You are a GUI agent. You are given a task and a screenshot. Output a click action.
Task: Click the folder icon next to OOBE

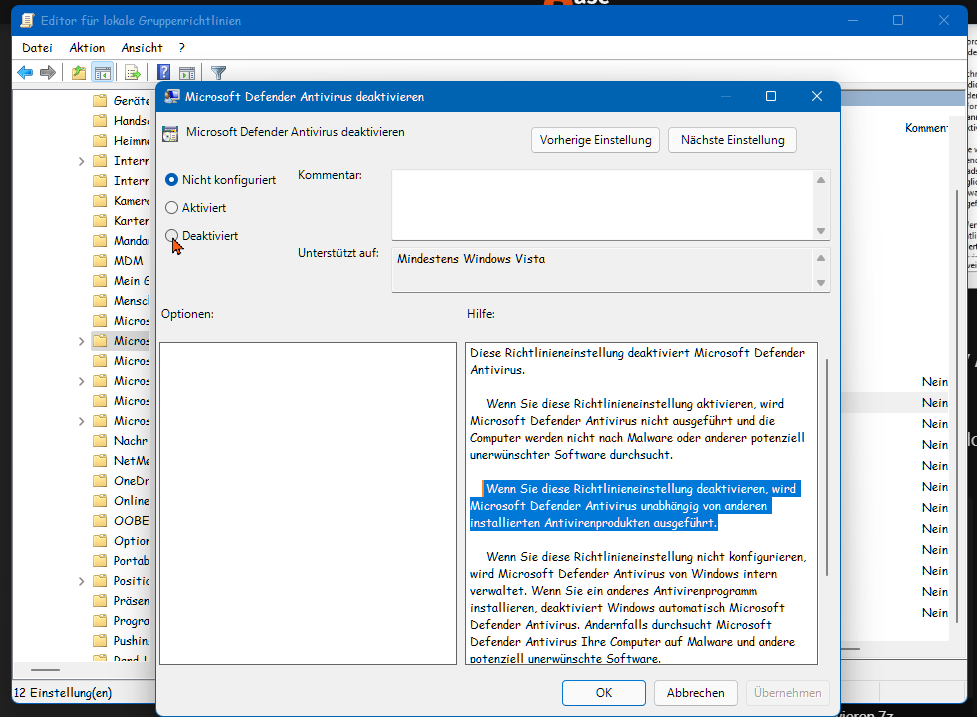coord(100,521)
